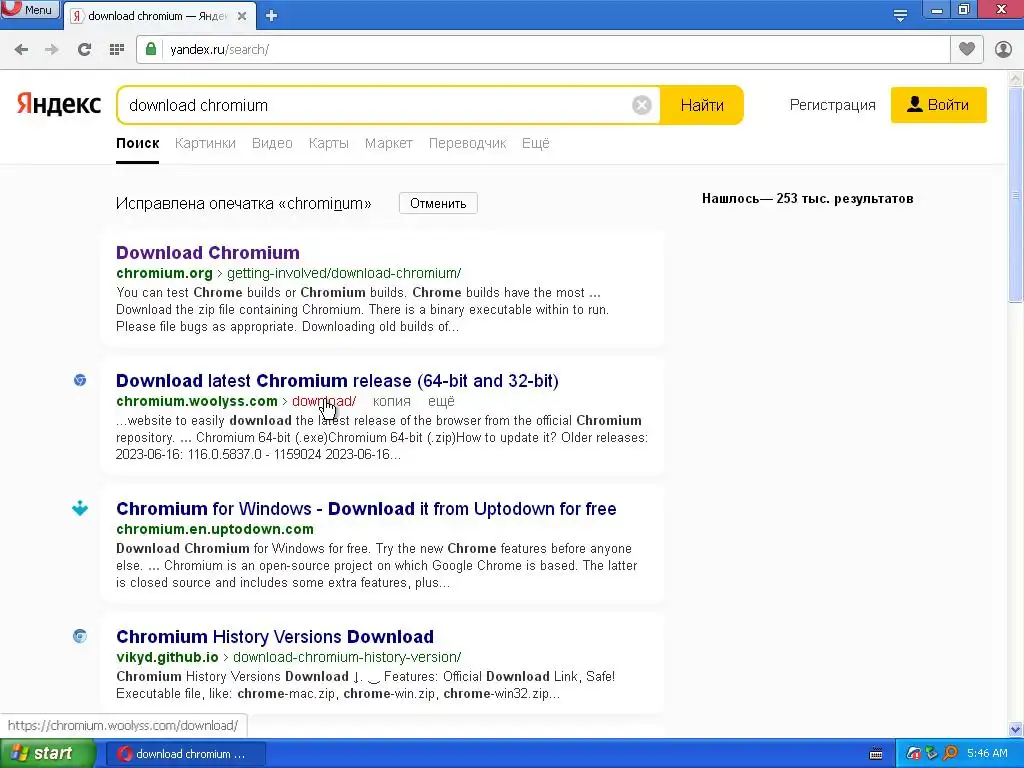Switch to the Маркет tab

click(389, 143)
